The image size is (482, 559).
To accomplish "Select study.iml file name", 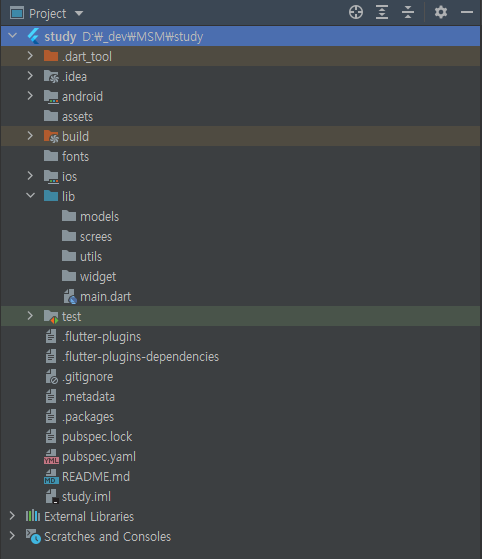I will (x=86, y=497).
